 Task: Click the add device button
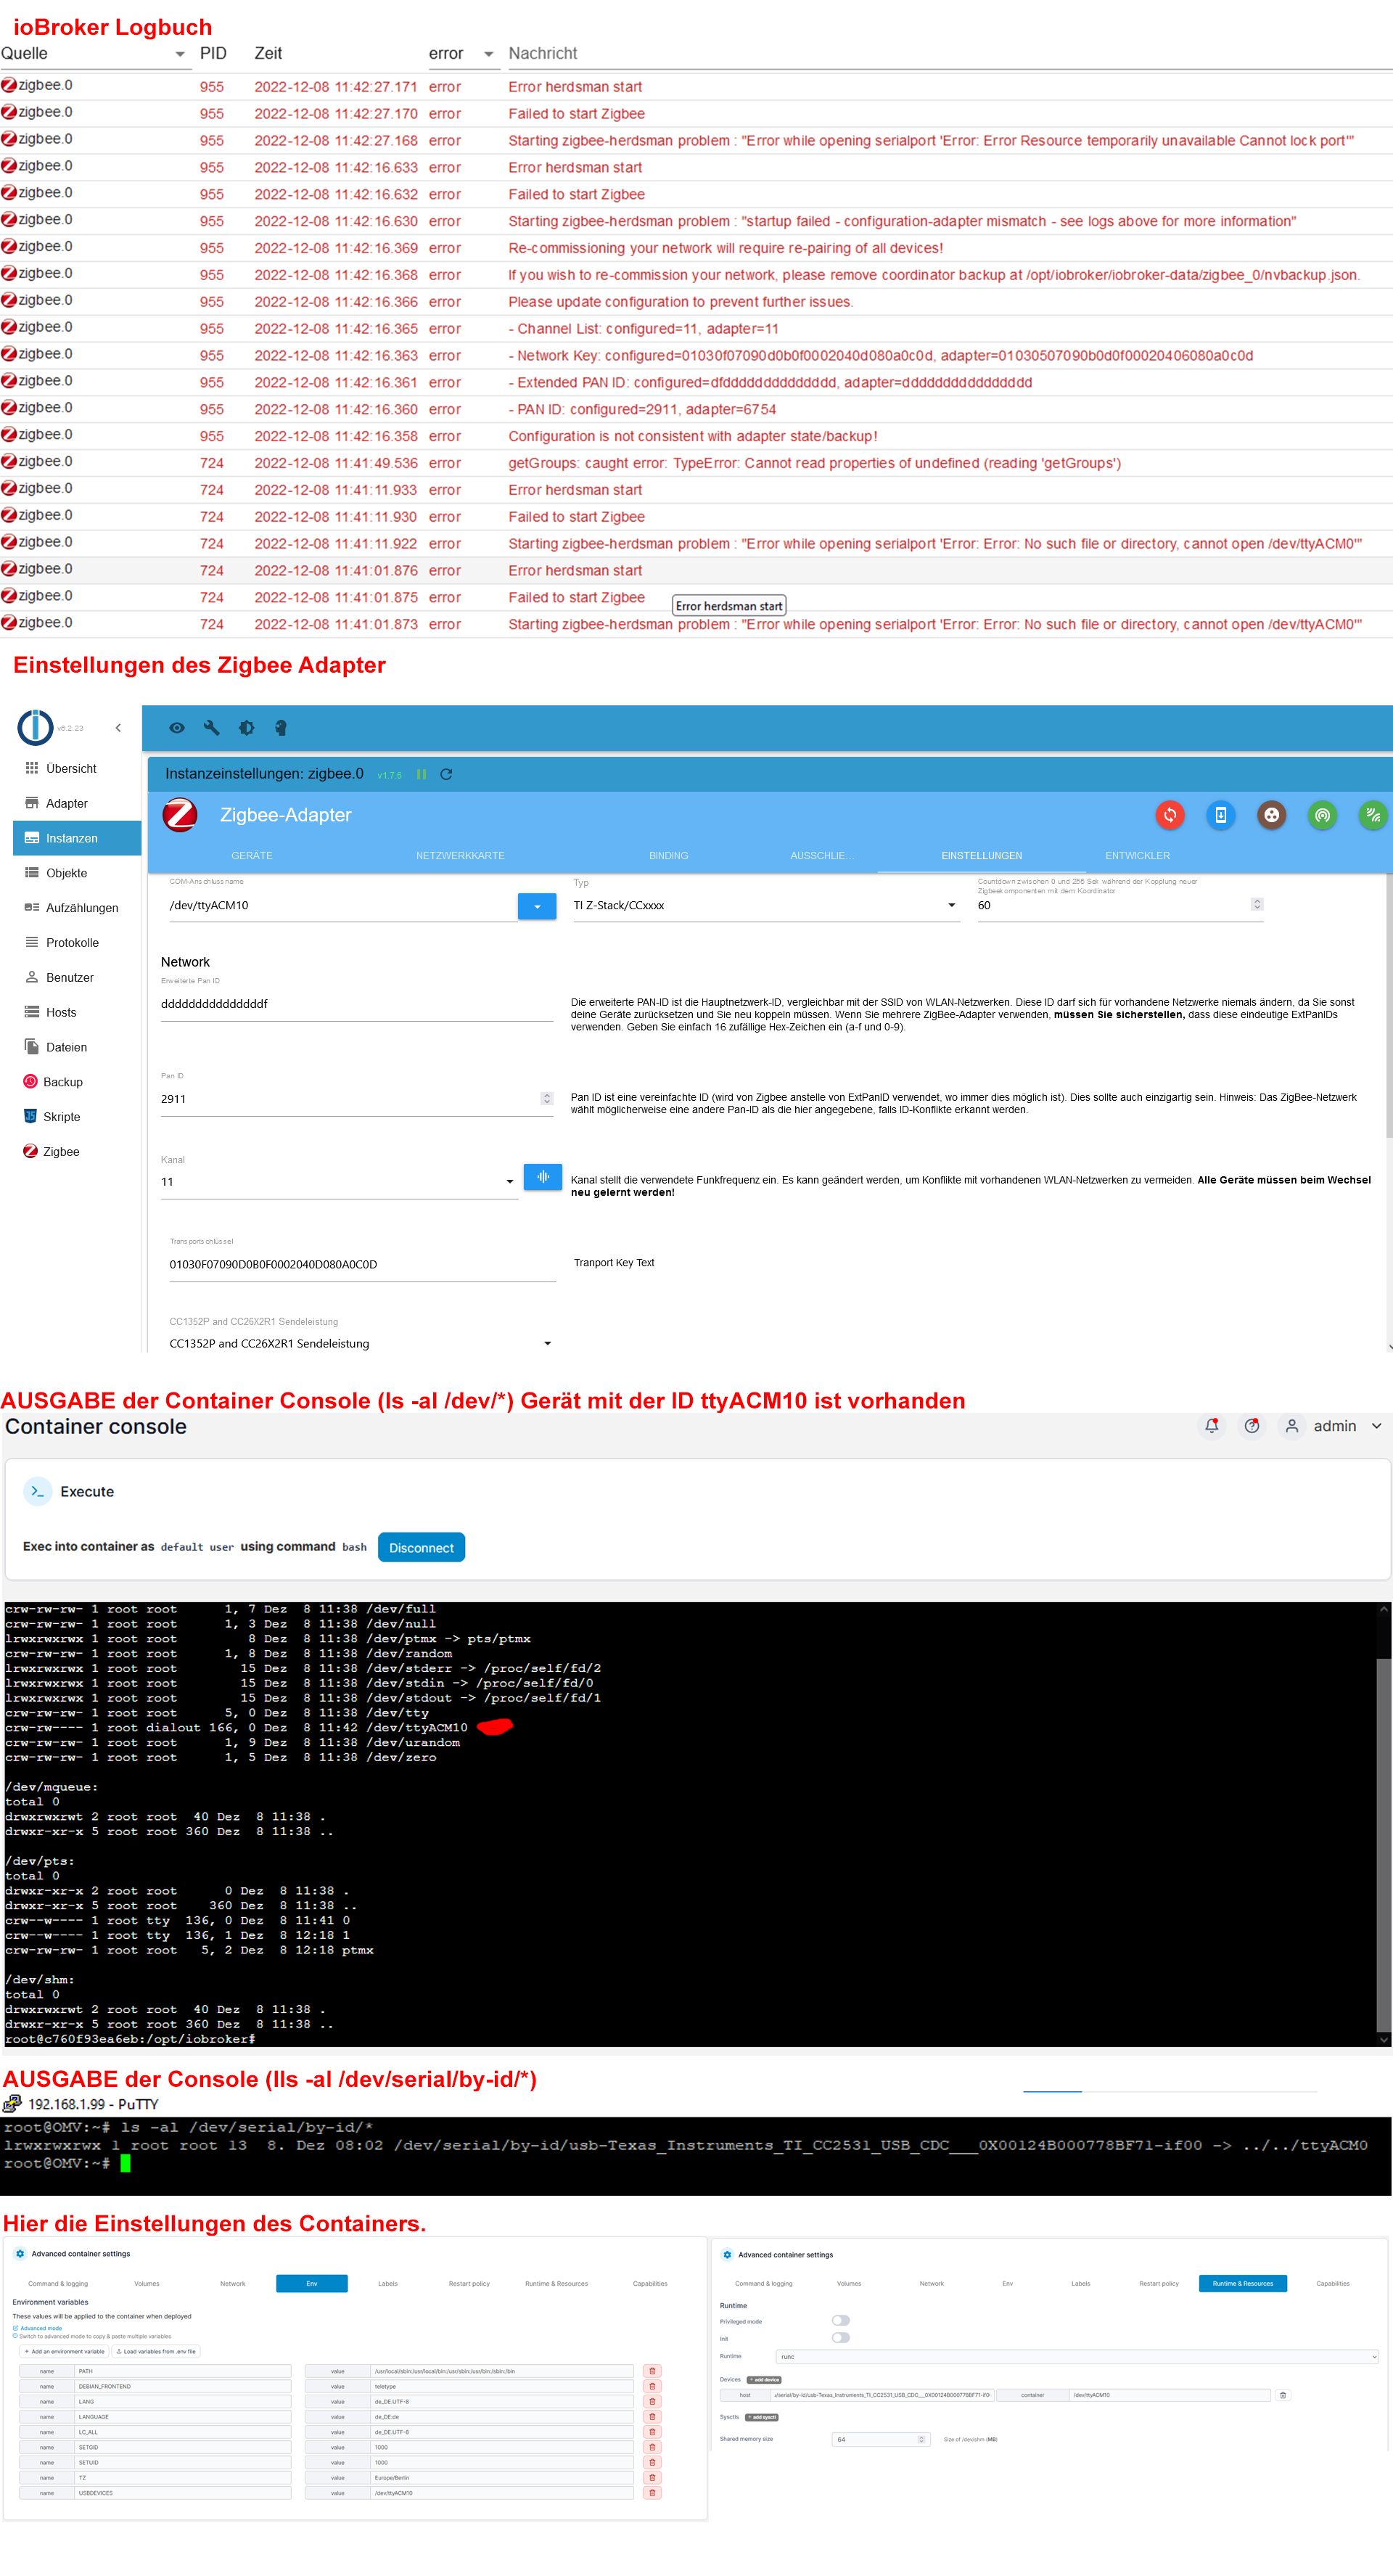click(x=764, y=2380)
